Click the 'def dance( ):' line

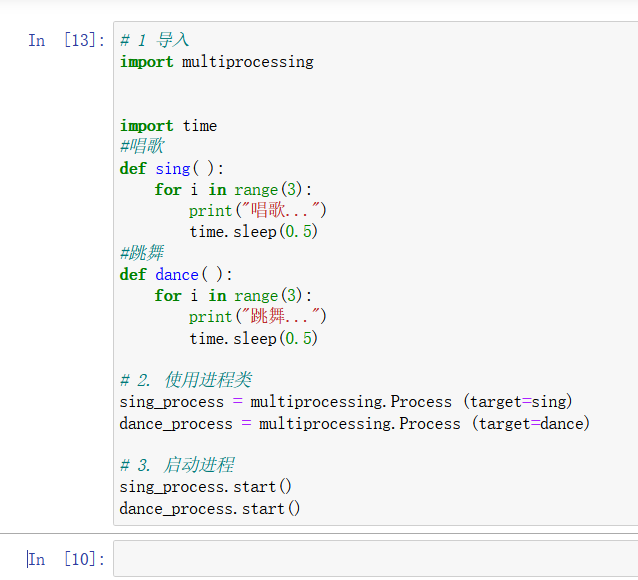pos(176,274)
